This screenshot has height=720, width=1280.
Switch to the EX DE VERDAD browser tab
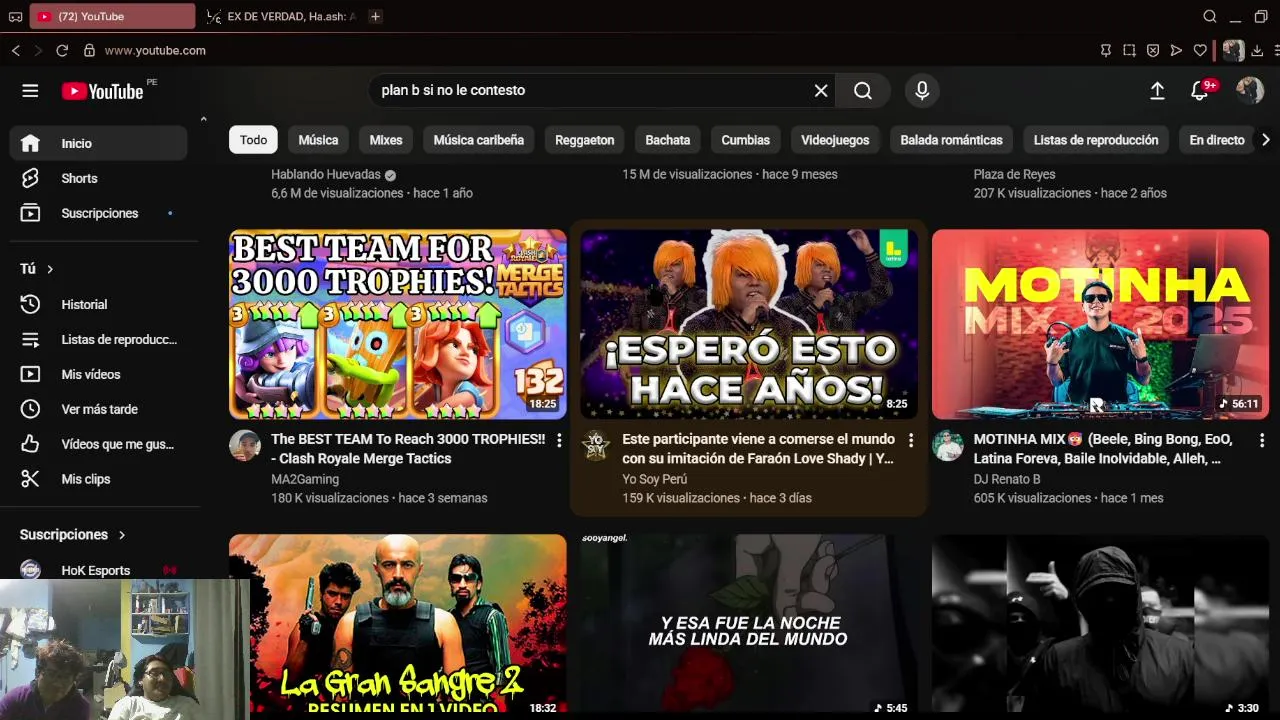pyautogui.click(x=280, y=16)
